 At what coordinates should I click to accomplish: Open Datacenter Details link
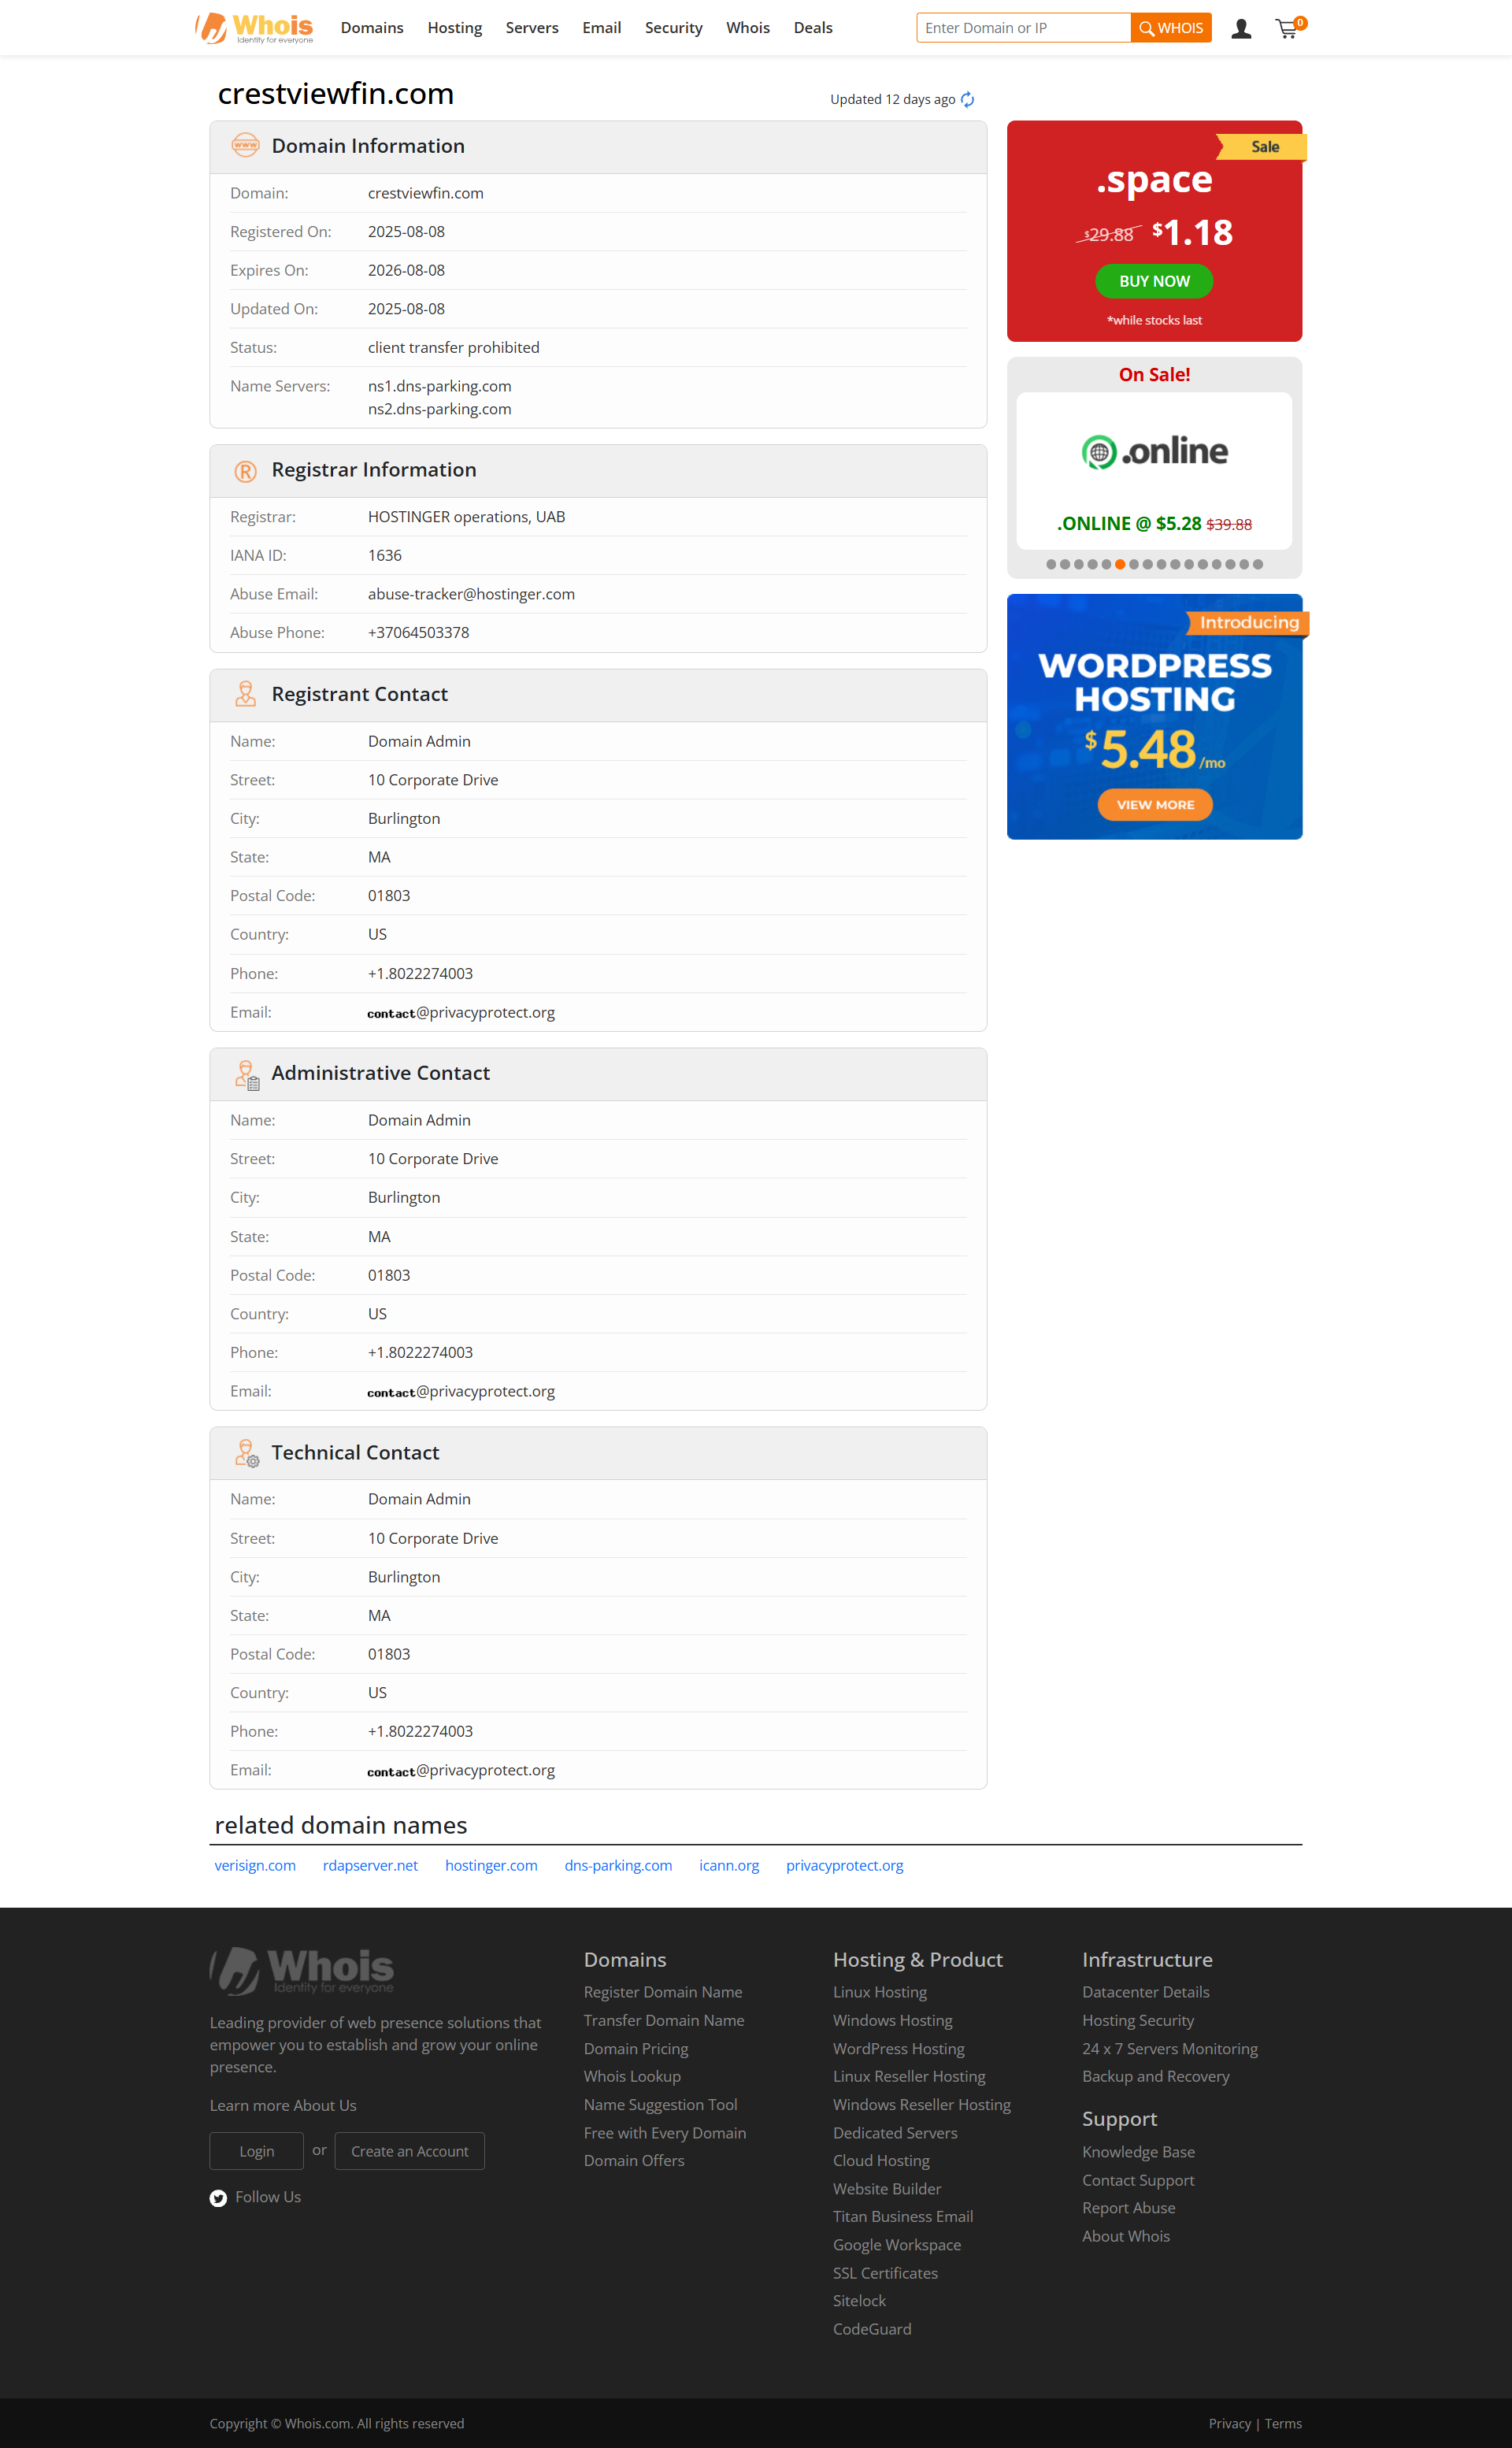click(x=1145, y=1992)
